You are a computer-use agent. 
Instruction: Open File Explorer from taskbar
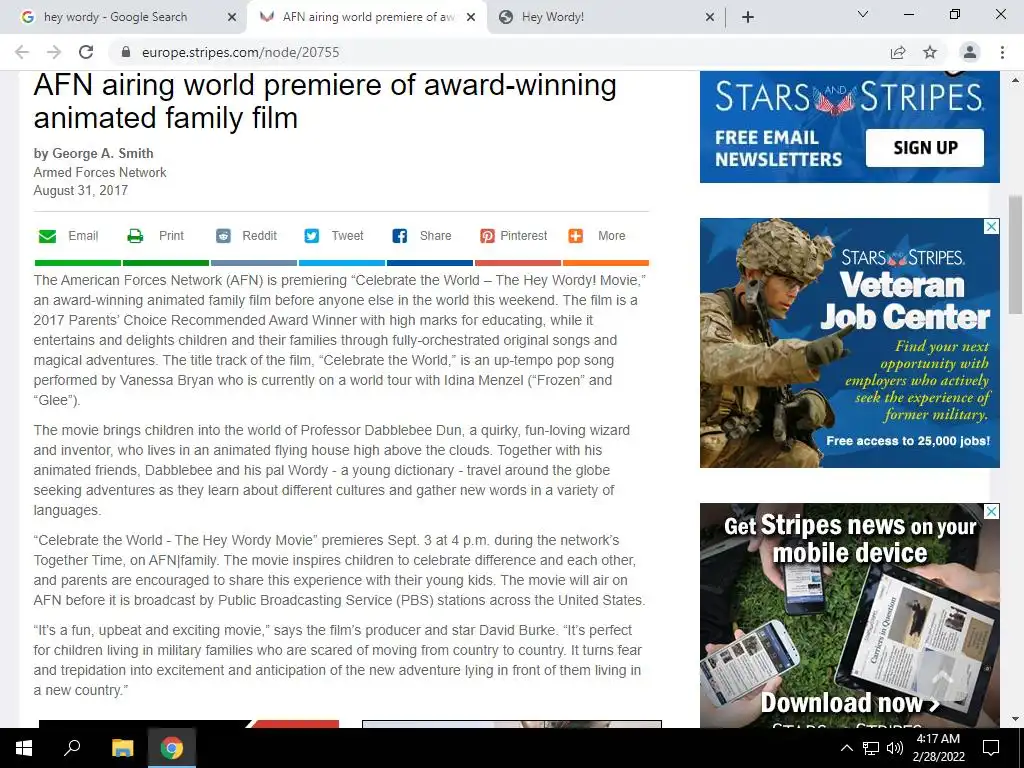tap(122, 748)
